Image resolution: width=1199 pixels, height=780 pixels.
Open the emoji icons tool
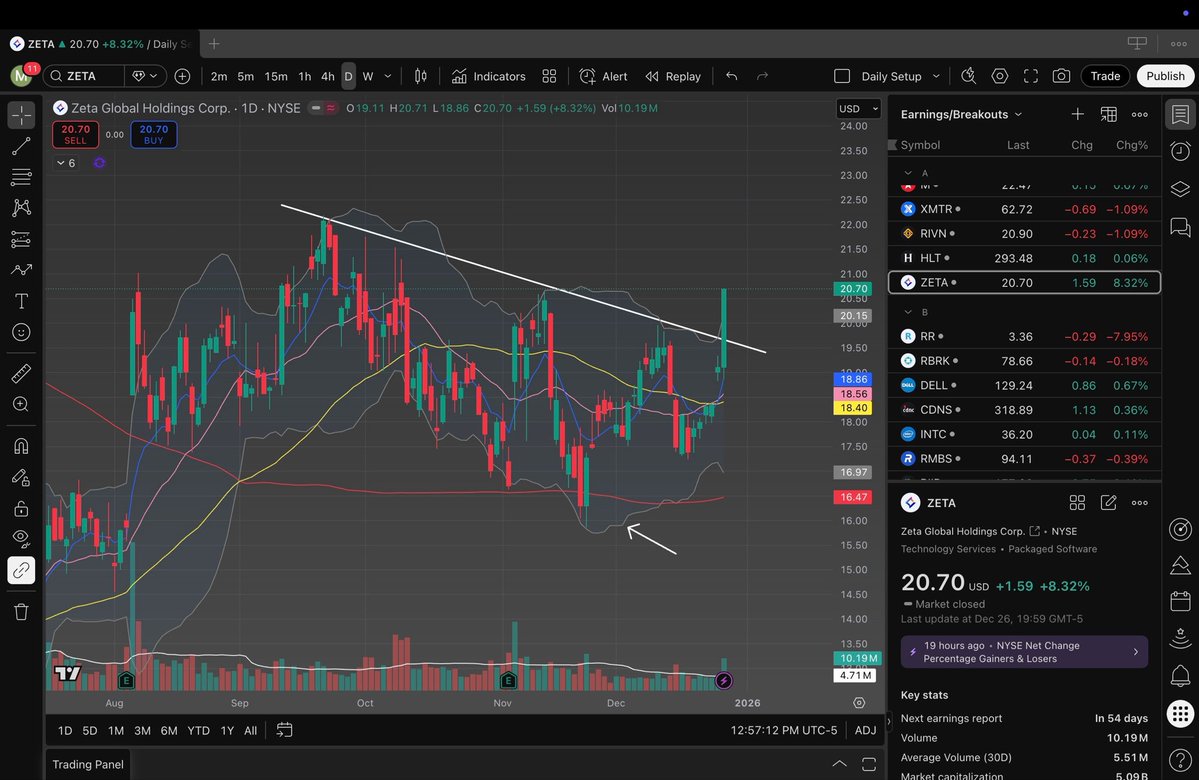coord(21,332)
